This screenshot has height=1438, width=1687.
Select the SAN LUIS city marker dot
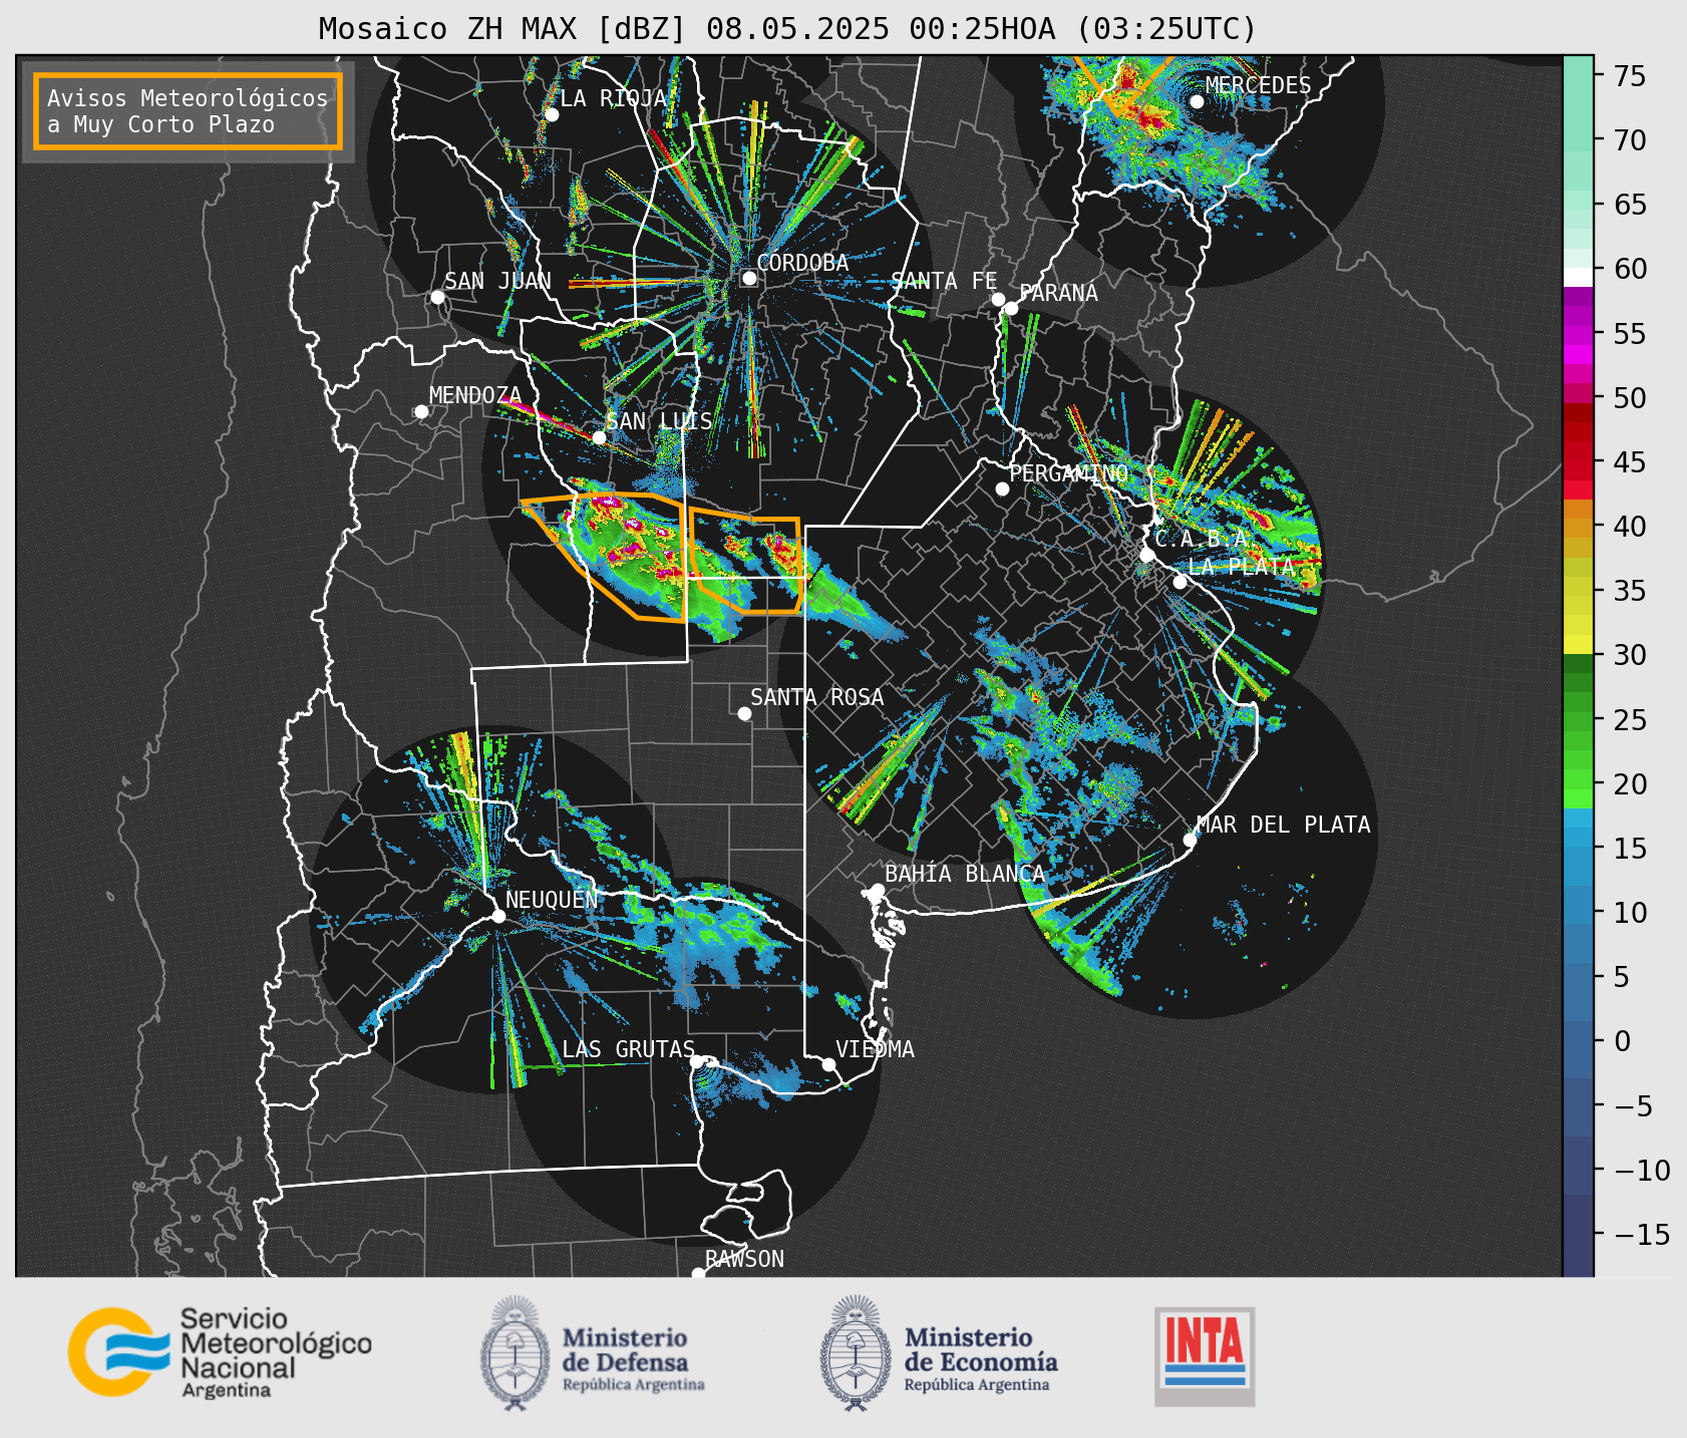point(599,437)
